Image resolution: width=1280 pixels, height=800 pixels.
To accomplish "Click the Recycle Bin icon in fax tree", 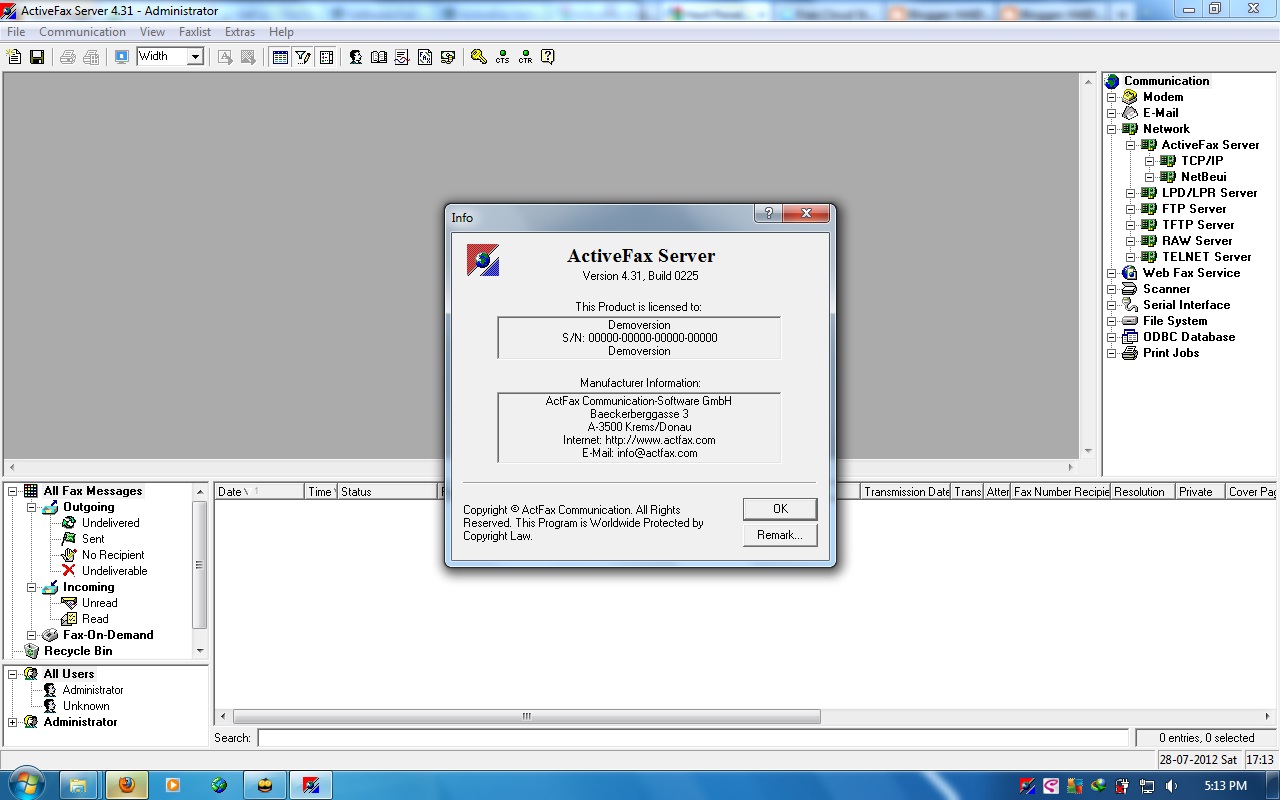I will coord(31,651).
